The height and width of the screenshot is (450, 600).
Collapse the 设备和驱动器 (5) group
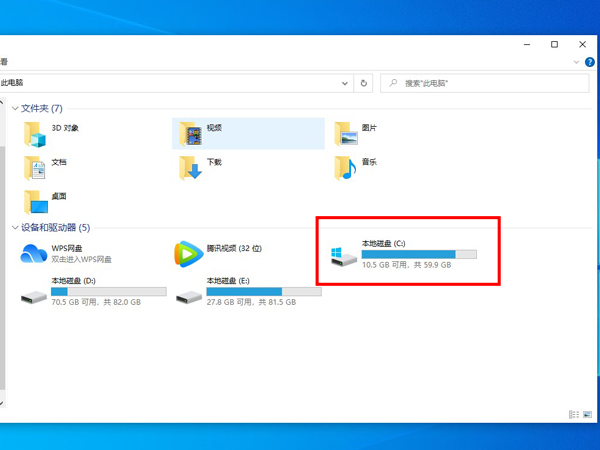point(14,228)
